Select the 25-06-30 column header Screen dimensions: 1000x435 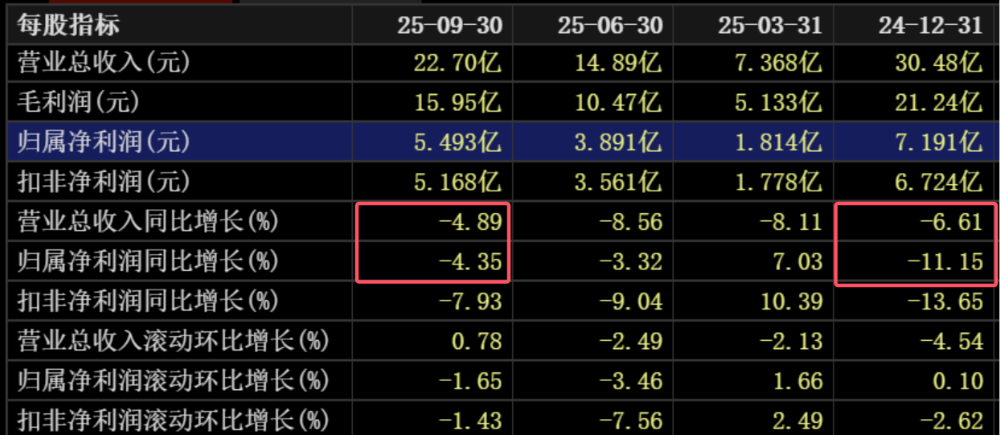coord(610,26)
